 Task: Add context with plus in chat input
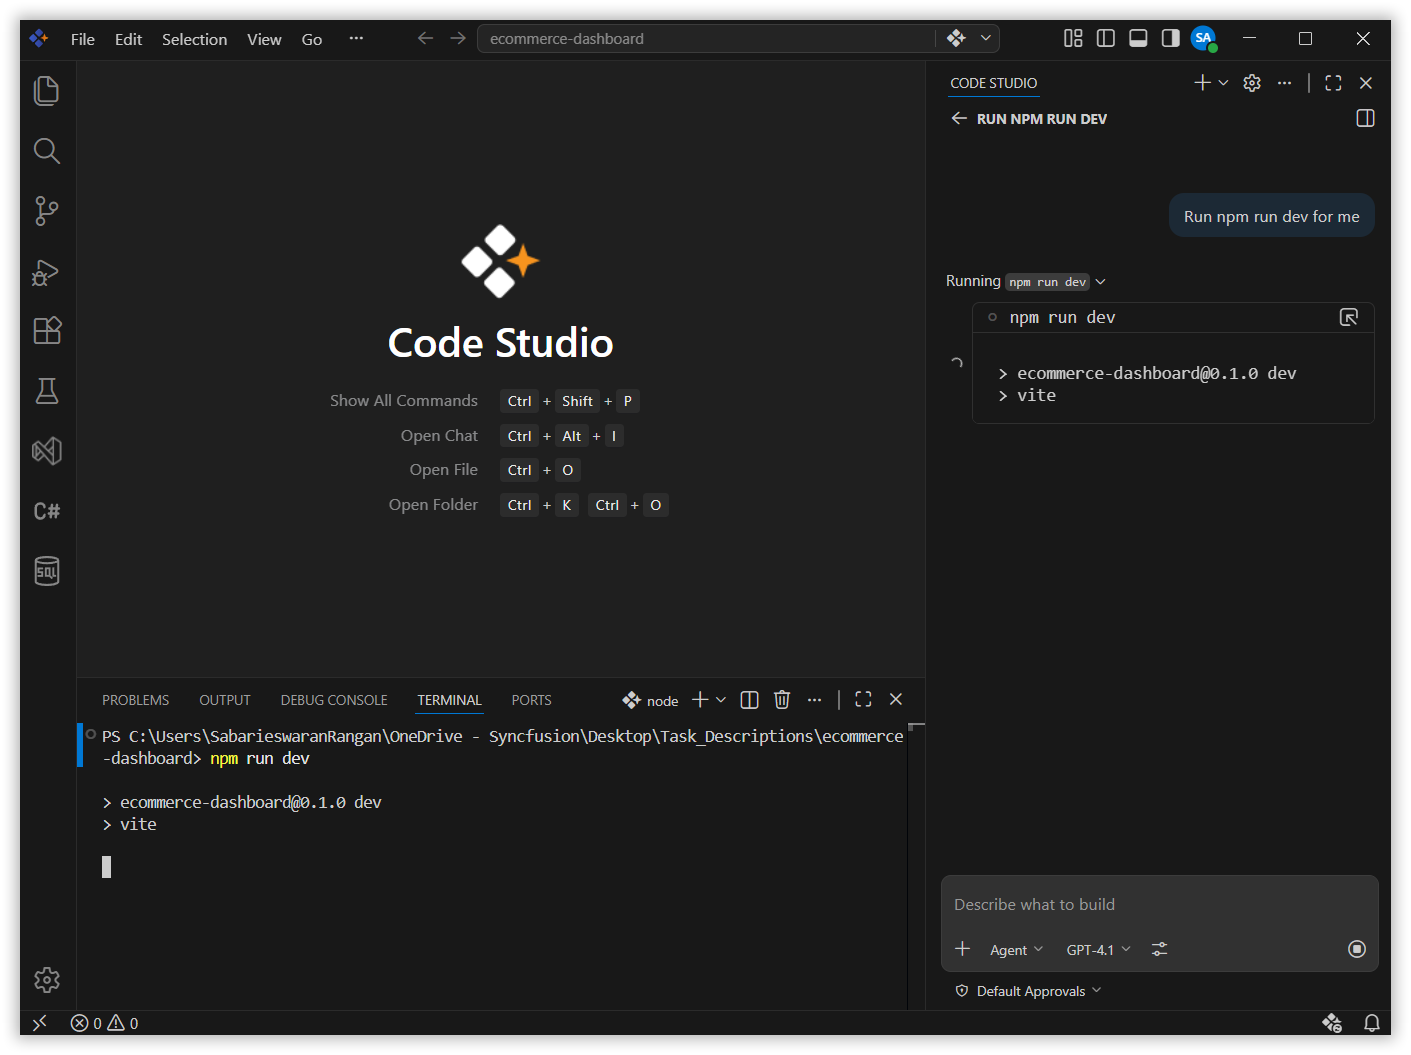pos(963,949)
